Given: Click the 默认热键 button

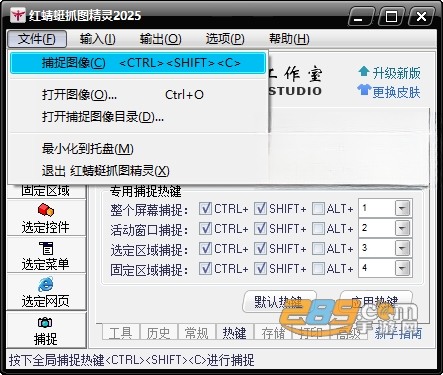Looking at the screenshot, I should click(x=279, y=302).
